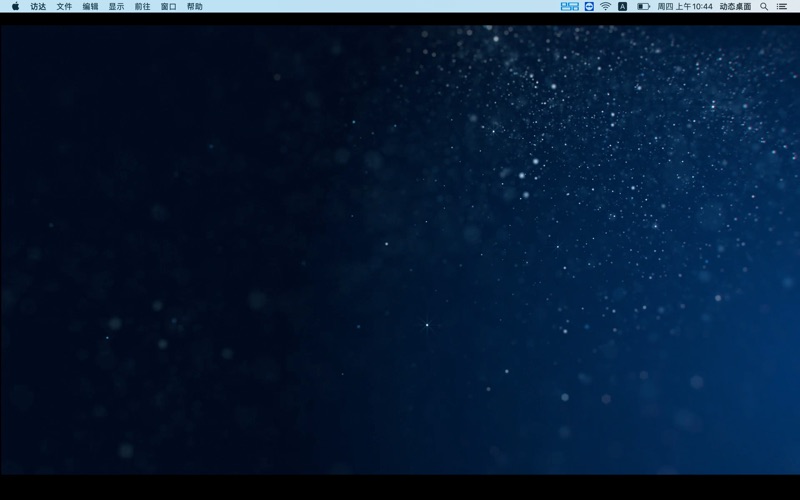Click the blue particle desktop wallpaper
The width and height of the screenshot is (800, 500).
pos(400,250)
